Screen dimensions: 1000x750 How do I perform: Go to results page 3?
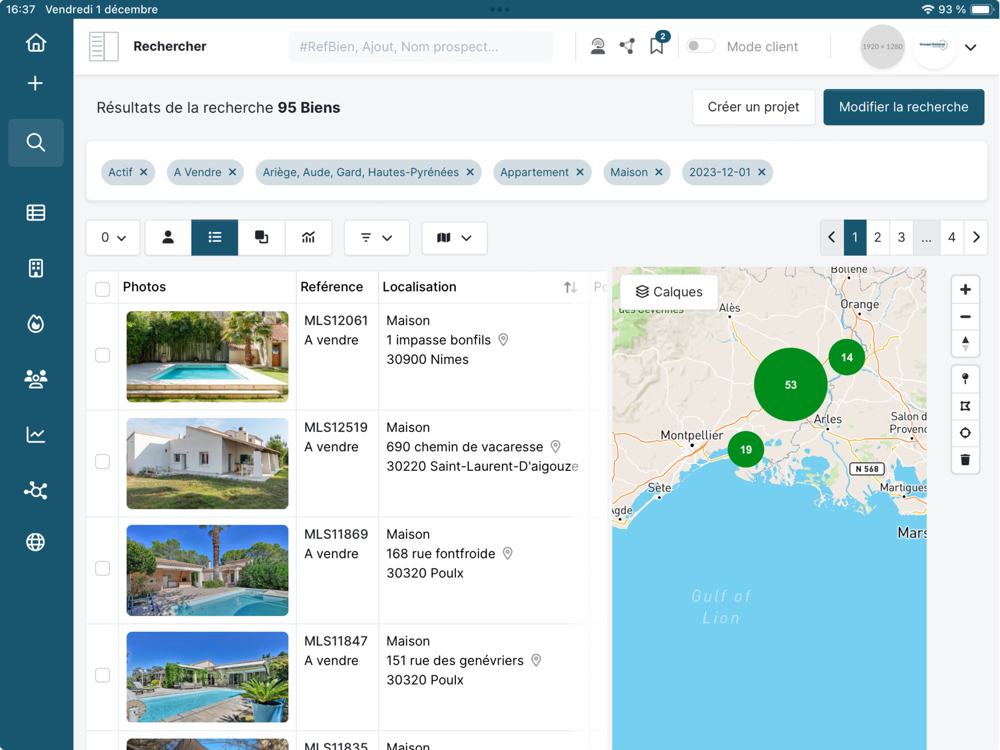click(901, 237)
